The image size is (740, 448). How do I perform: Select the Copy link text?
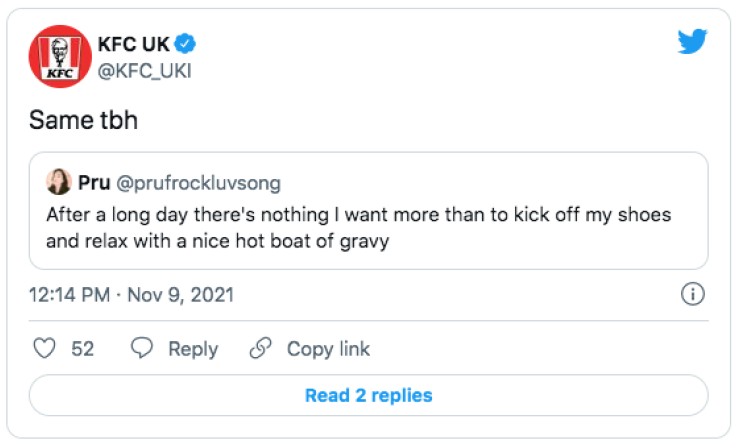pyautogui.click(x=328, y=348)
